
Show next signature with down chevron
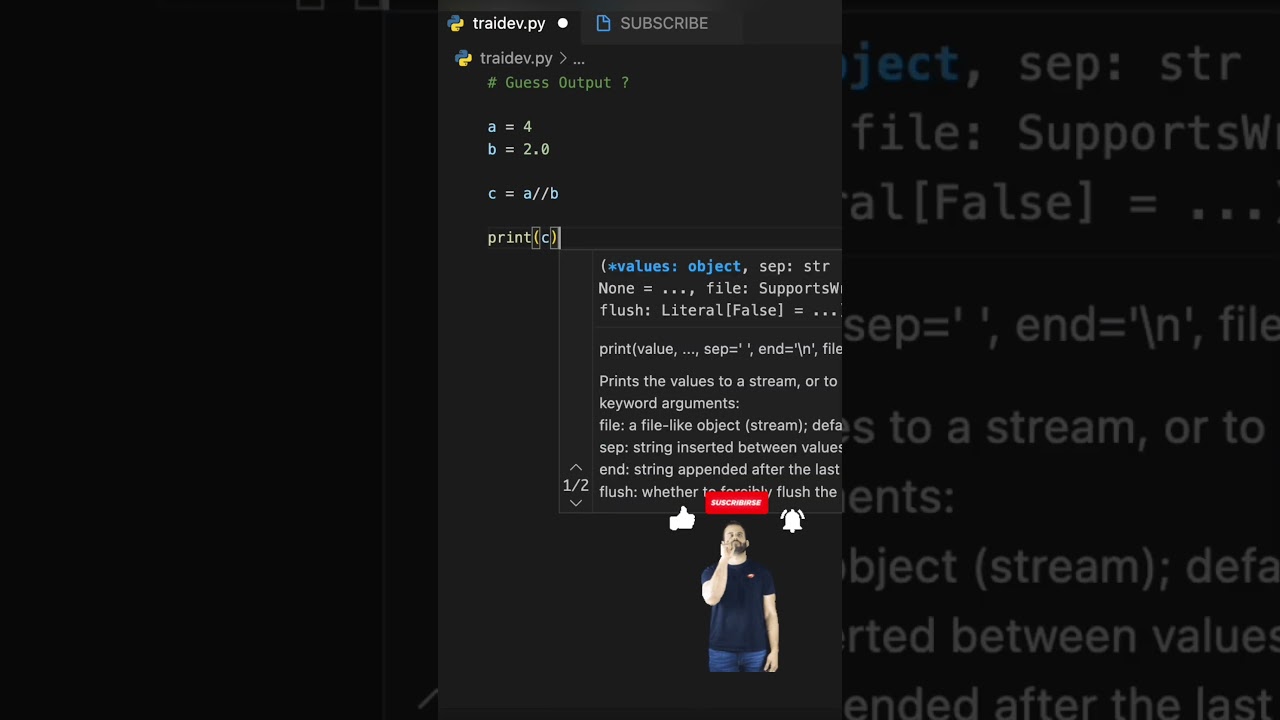575,503
